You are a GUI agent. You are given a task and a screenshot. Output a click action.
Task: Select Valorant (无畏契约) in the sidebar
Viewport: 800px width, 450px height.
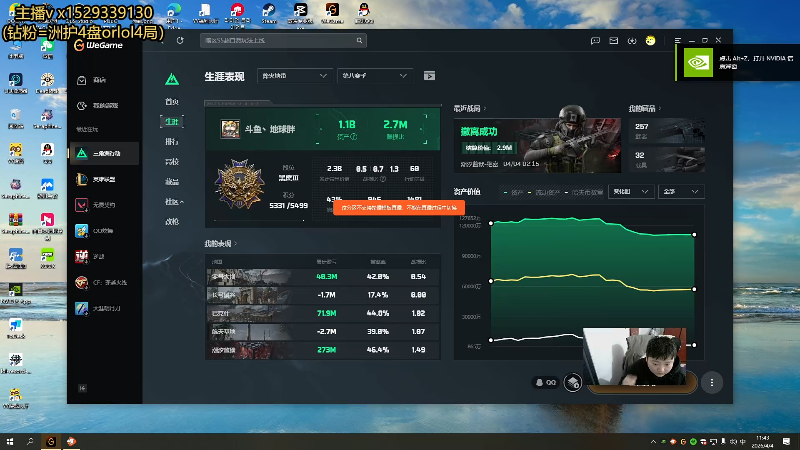(x=104, y=205)
